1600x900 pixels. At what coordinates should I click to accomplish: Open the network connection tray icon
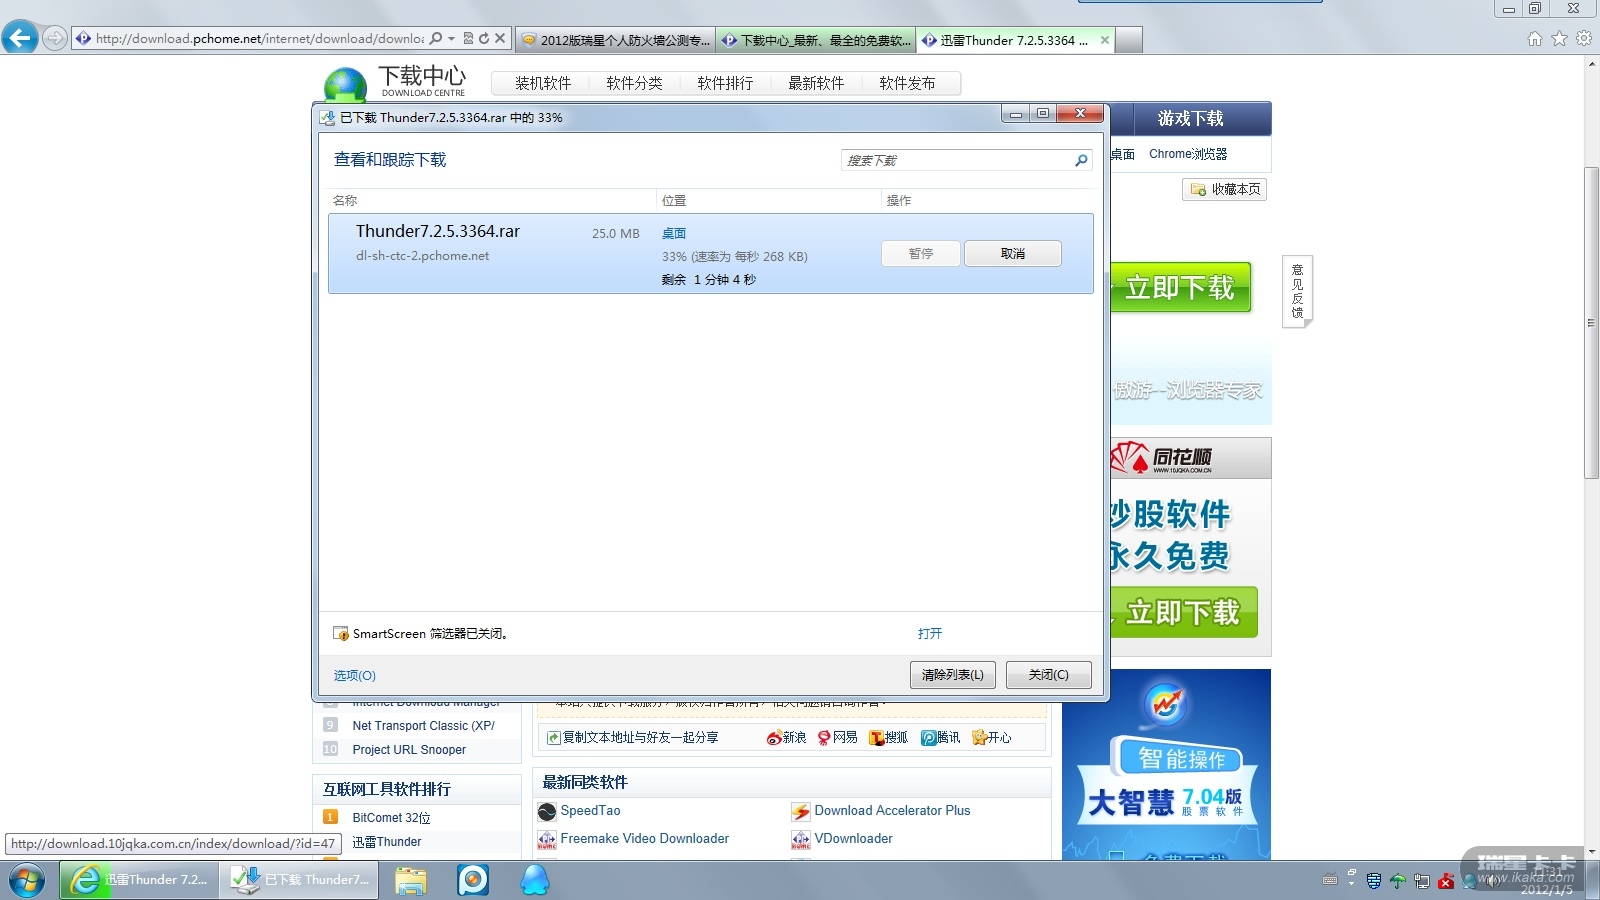1422,881
